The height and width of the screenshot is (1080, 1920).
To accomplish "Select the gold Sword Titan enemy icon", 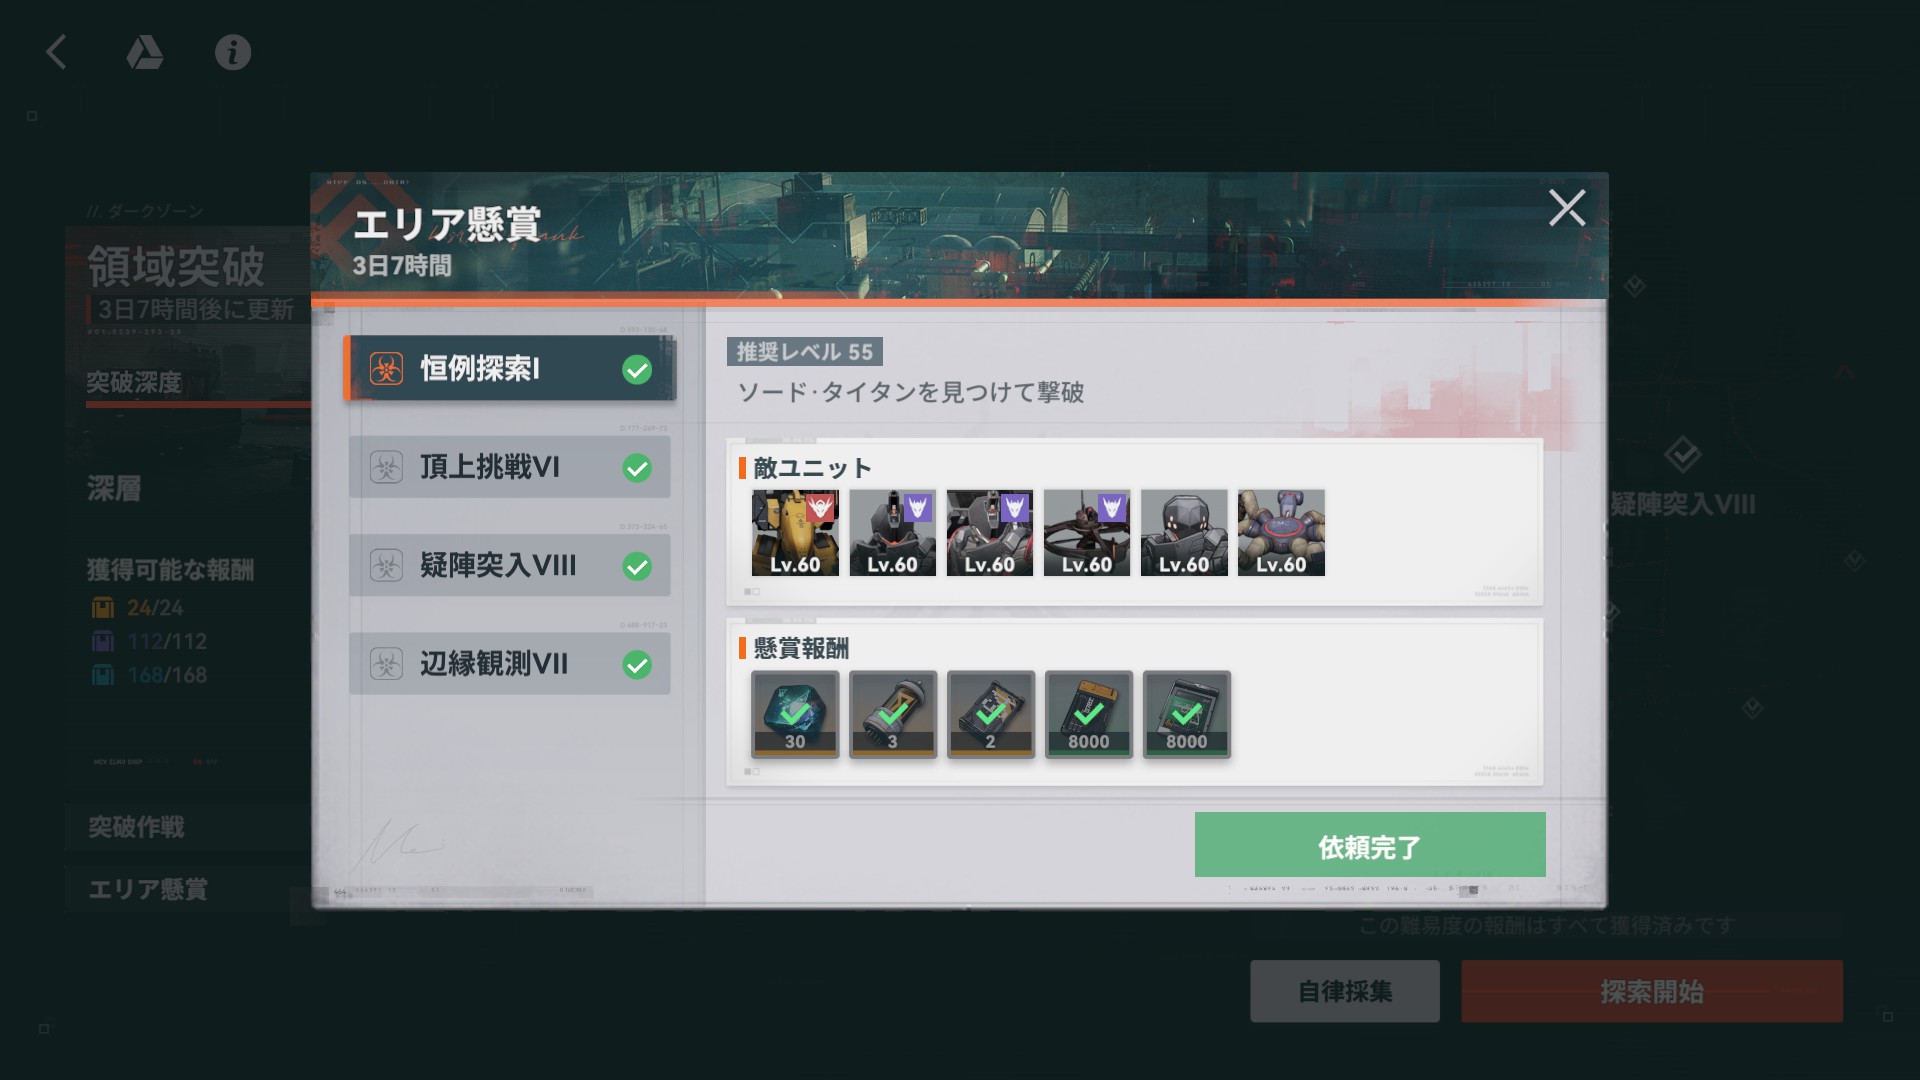I will (x=795, y=533).
